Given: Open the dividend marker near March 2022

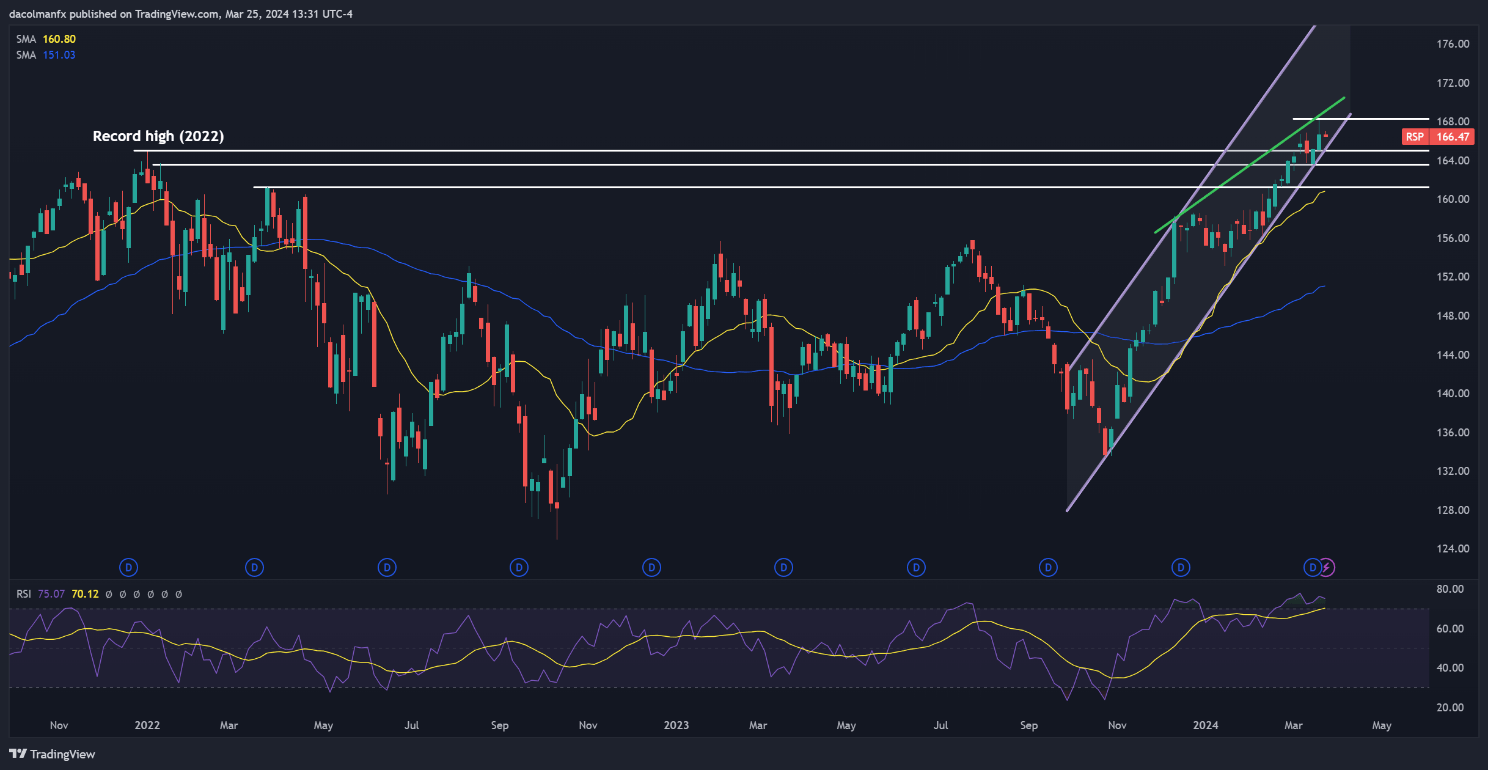Looking at the screenshot, I should click(x=255, y=567).
